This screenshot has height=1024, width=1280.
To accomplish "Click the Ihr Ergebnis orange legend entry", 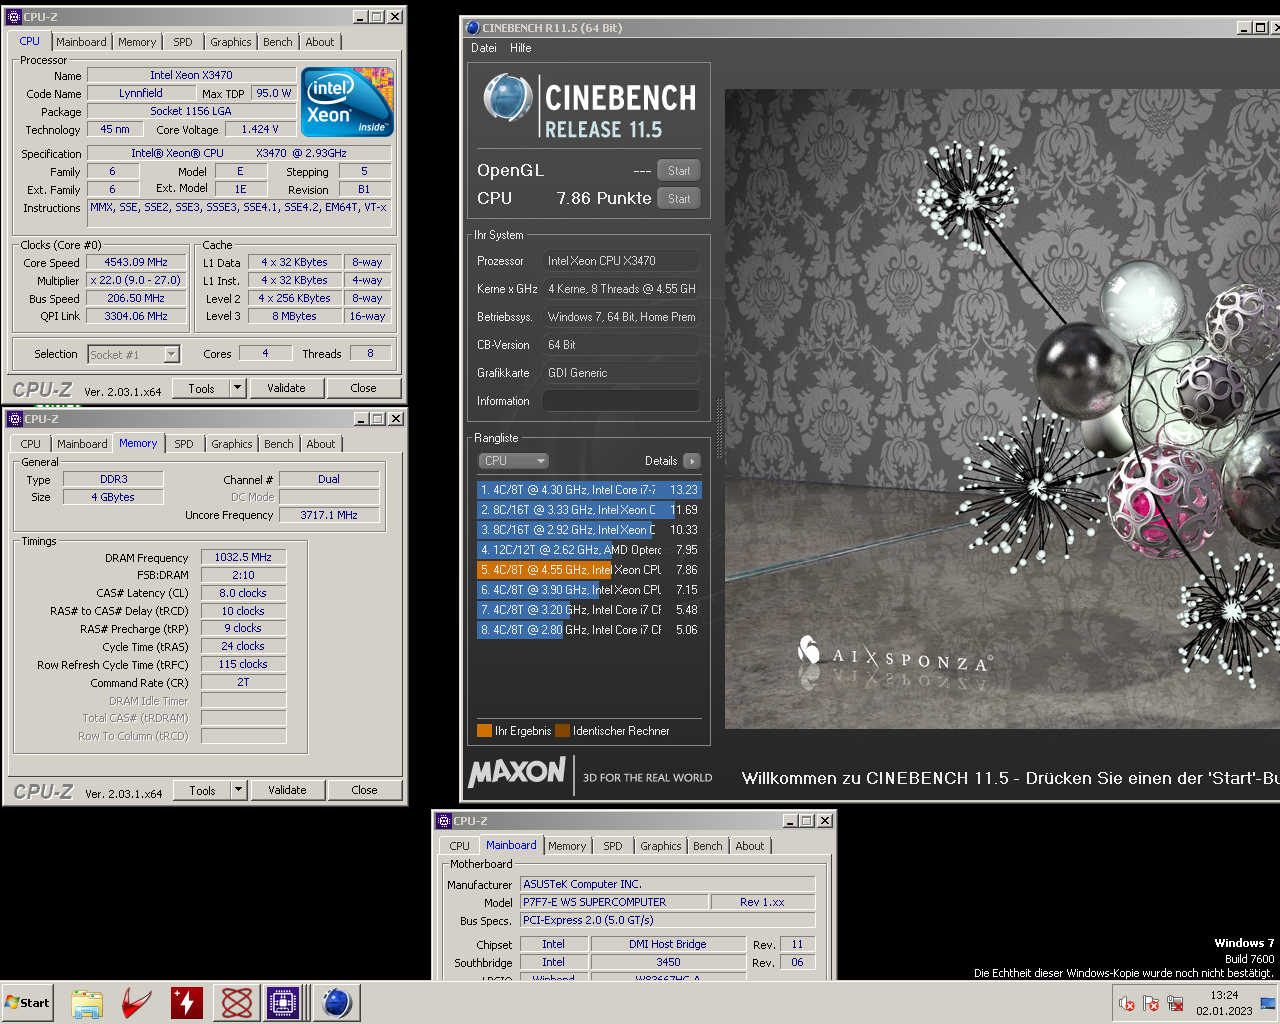I will click(514, 731).
